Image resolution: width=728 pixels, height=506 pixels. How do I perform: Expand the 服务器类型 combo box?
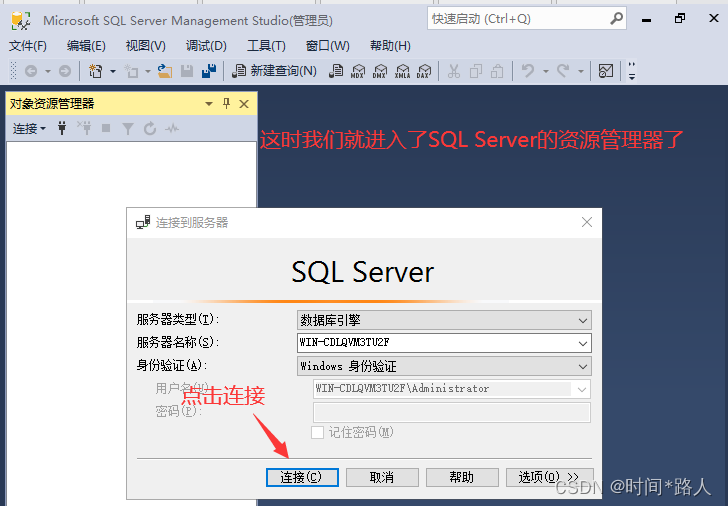tap(444, 320)
